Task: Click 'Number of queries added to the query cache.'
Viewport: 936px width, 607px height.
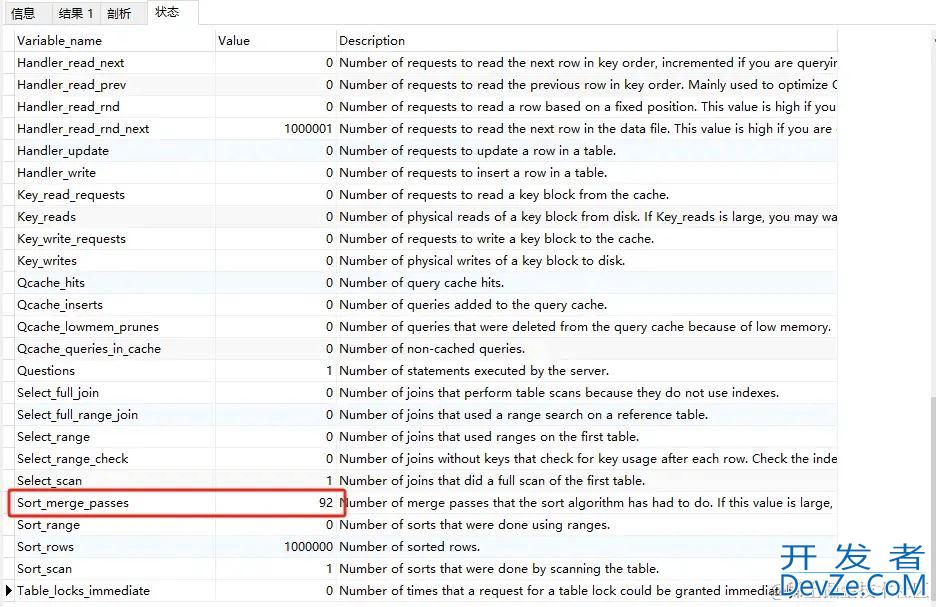Action: click(x=473, y=305)
